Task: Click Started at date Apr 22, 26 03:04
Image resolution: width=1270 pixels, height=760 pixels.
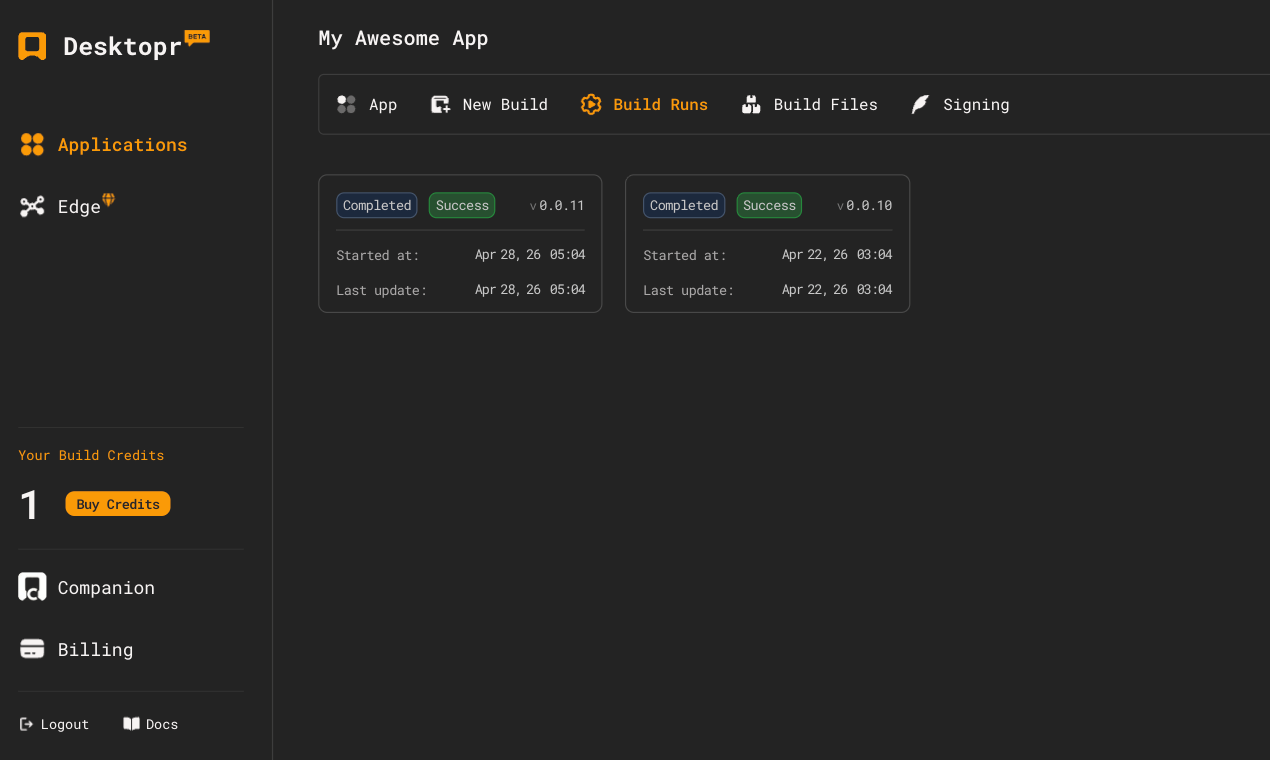Action: [837, 255]
